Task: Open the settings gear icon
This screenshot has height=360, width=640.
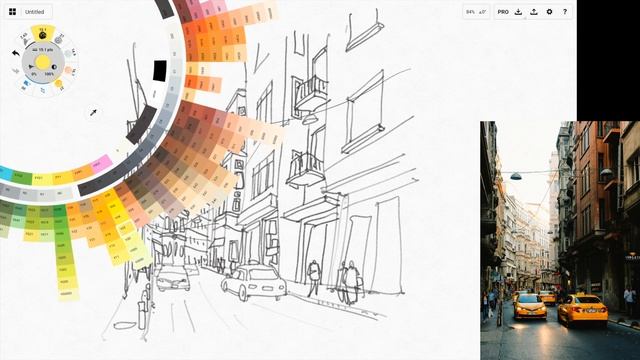Action: [549, 12]
